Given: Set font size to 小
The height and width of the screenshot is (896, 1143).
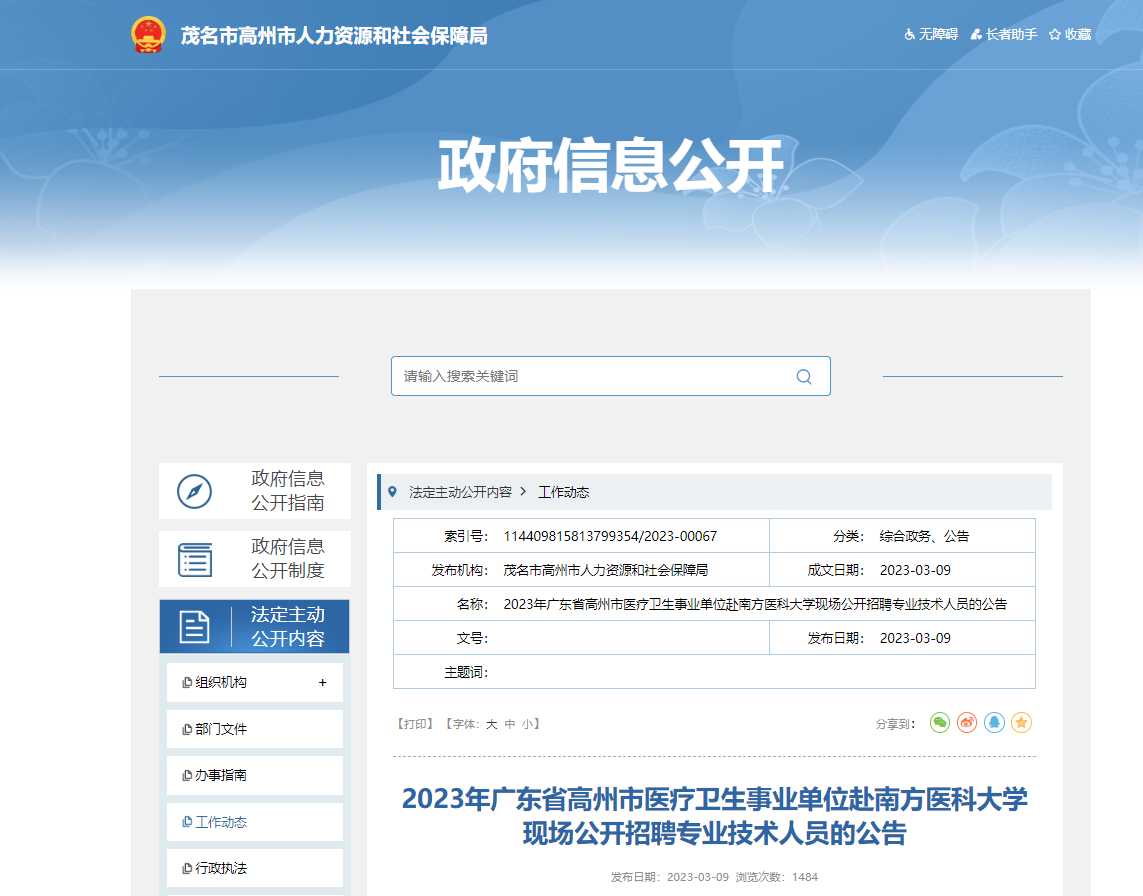Looking at the screenshot, I should [527, 724].
